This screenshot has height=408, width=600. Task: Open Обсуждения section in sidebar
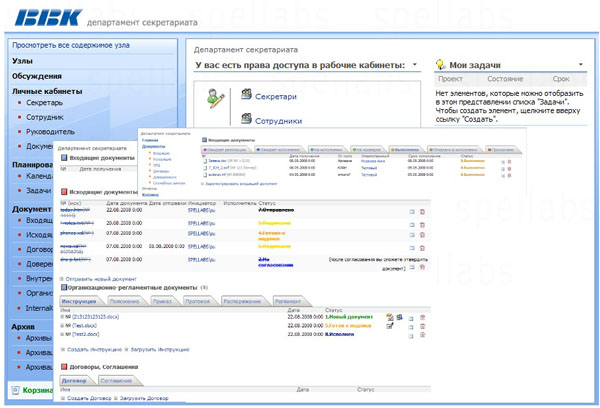click(x=37, y=76)
